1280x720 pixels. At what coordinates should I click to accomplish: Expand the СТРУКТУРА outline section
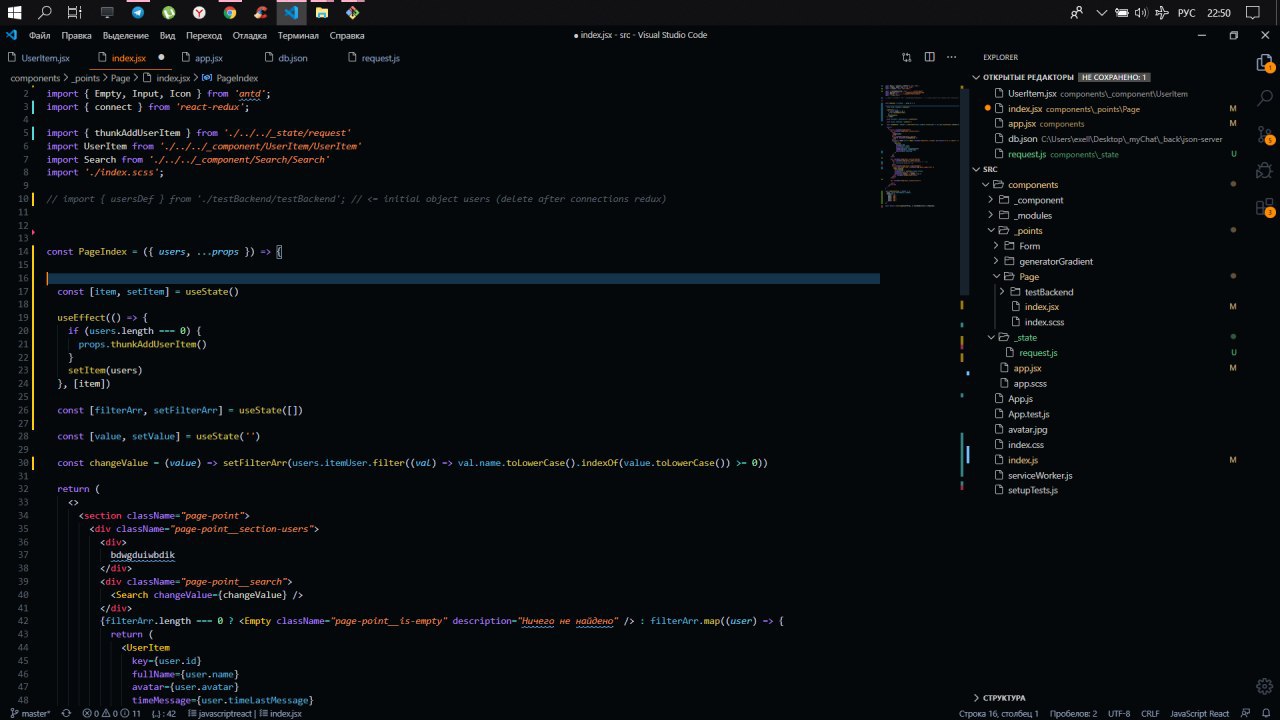pyautogui.click(x=1004, y=698)
